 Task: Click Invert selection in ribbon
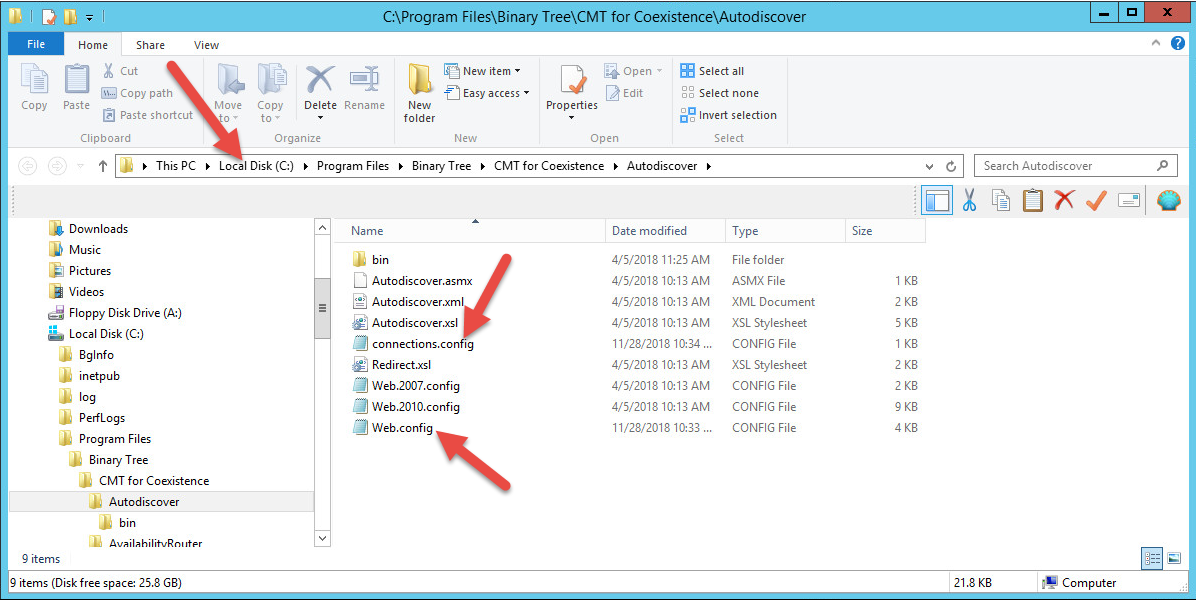(x=728, y=115)
